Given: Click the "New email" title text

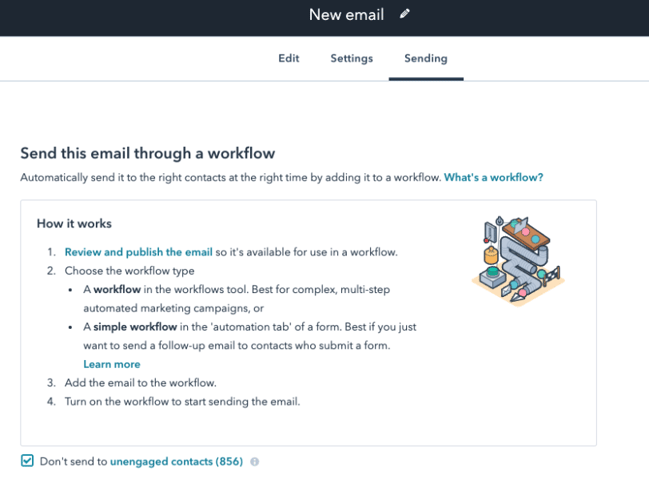Looking at the screenshot, I should click(337, 15).
